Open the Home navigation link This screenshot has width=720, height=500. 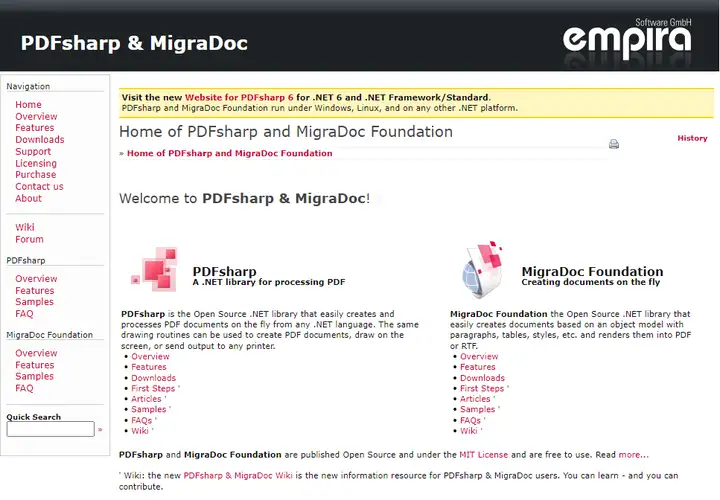point(28,105)
